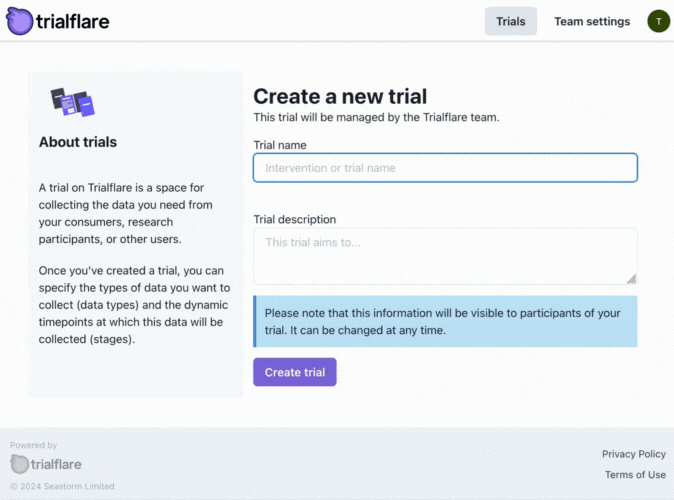Click the purple trialflare flame logo
The height and width of the screenshot is (500, 674).
point(19,21)
